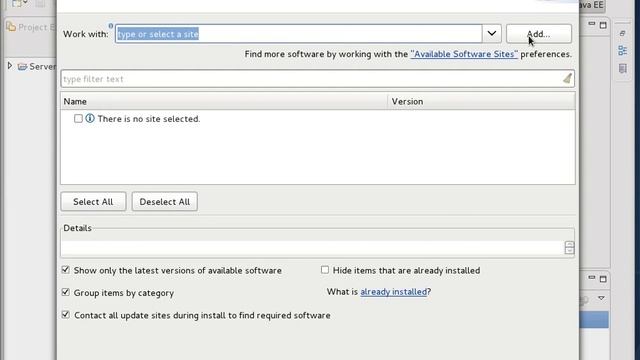Click the Work with site input field
This screenshot has height=360, width=640.
point(298,34)
